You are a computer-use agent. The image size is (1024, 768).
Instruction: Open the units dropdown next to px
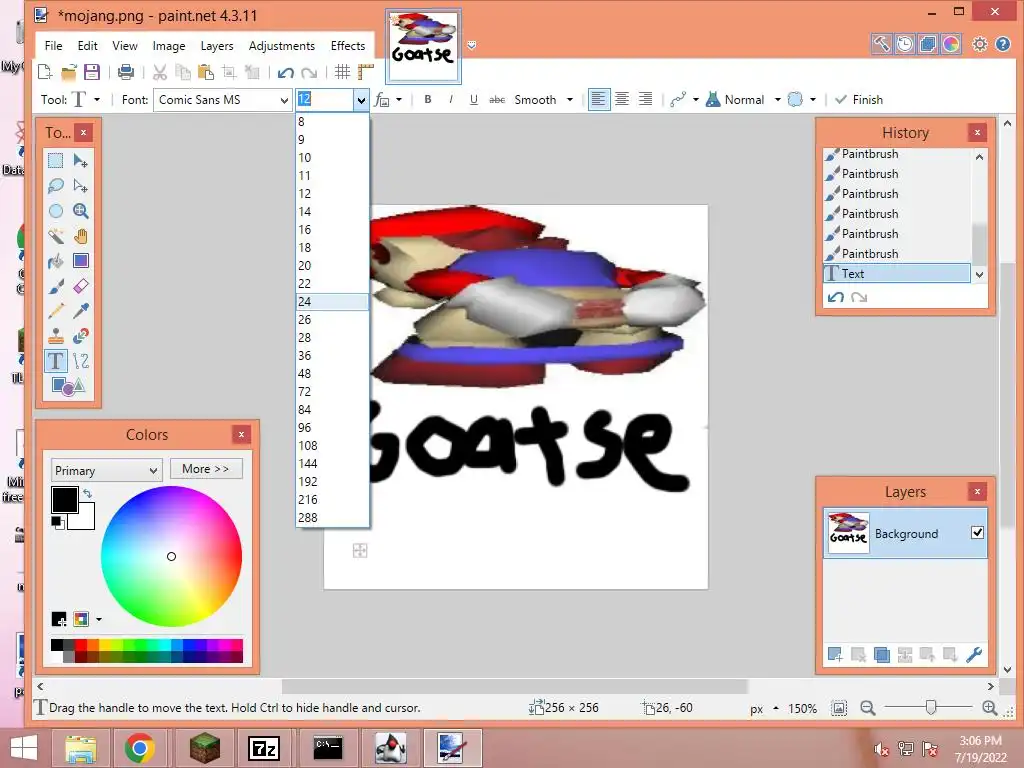click(776, 708)
